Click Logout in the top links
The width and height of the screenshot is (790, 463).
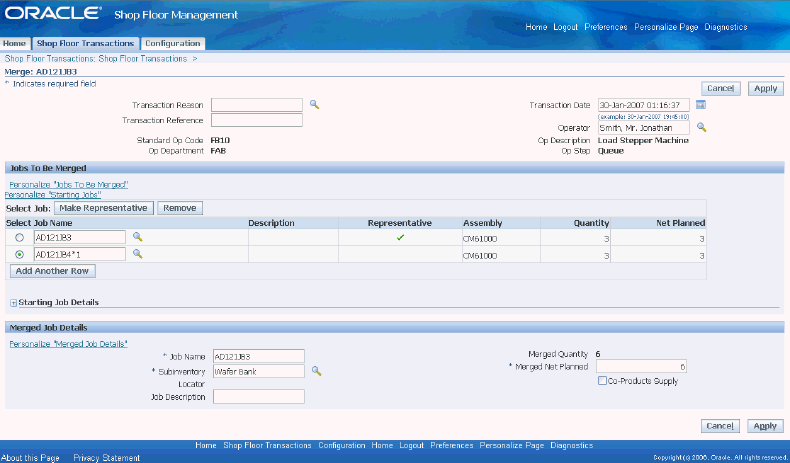tap(565, 27)
